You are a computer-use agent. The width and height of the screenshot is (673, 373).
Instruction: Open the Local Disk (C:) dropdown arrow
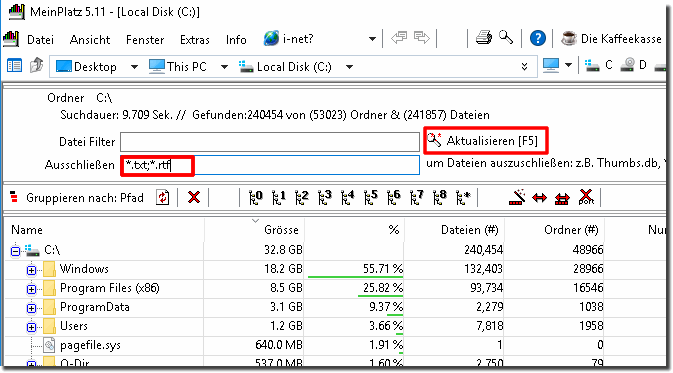tap(349, 67)
